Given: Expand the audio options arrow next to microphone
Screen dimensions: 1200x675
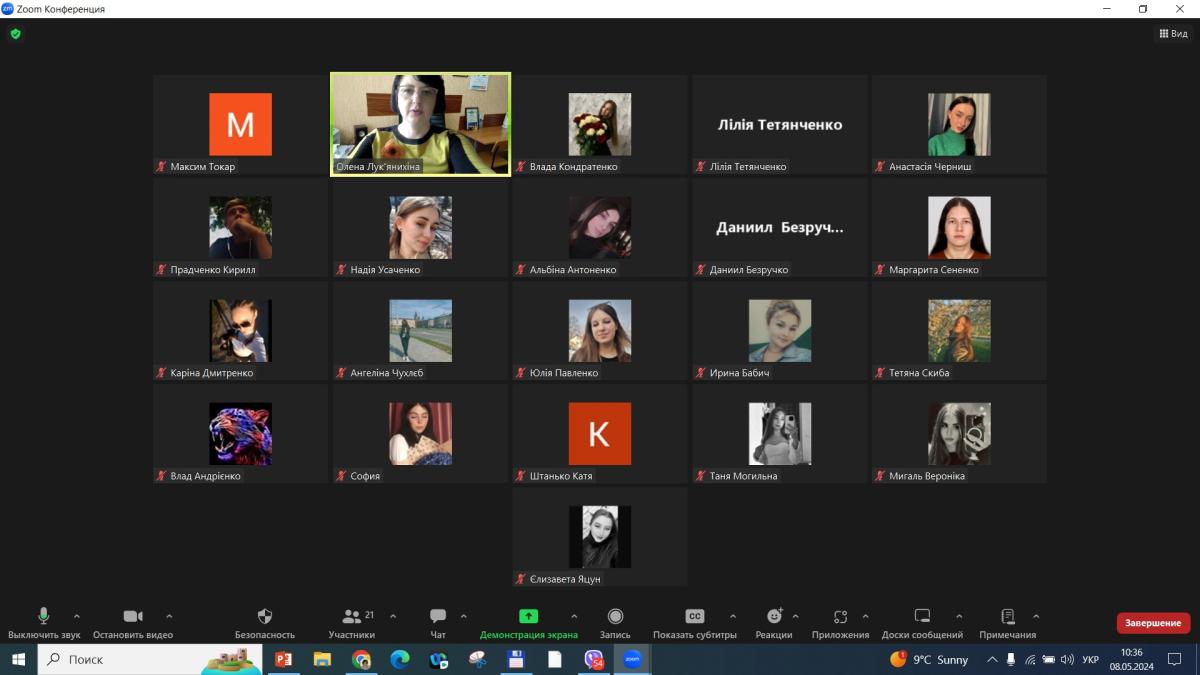Looking at the screenshot, I should (x=77, y=616).
